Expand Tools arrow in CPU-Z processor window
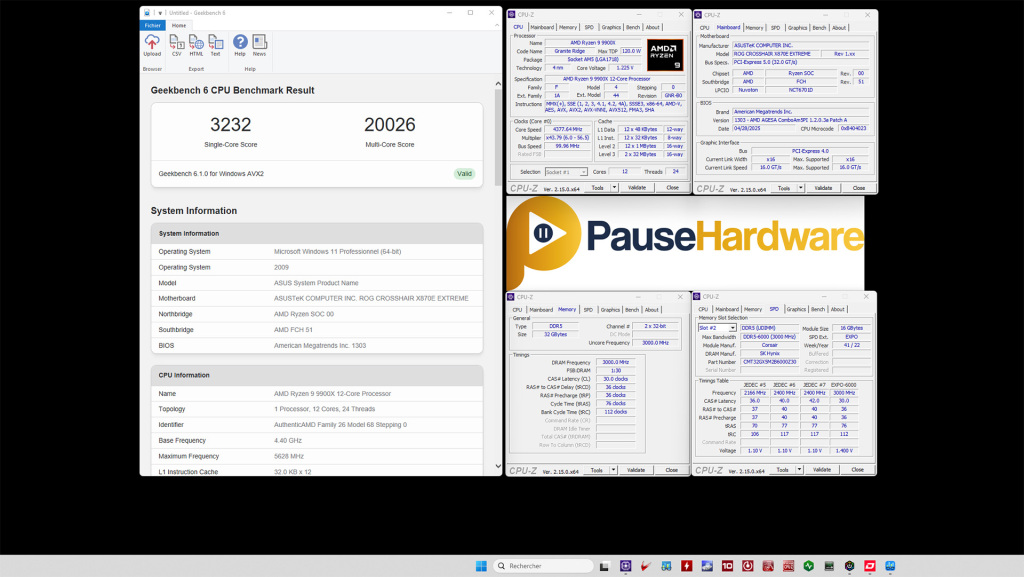1024x577 pixels. coord(614,188)
